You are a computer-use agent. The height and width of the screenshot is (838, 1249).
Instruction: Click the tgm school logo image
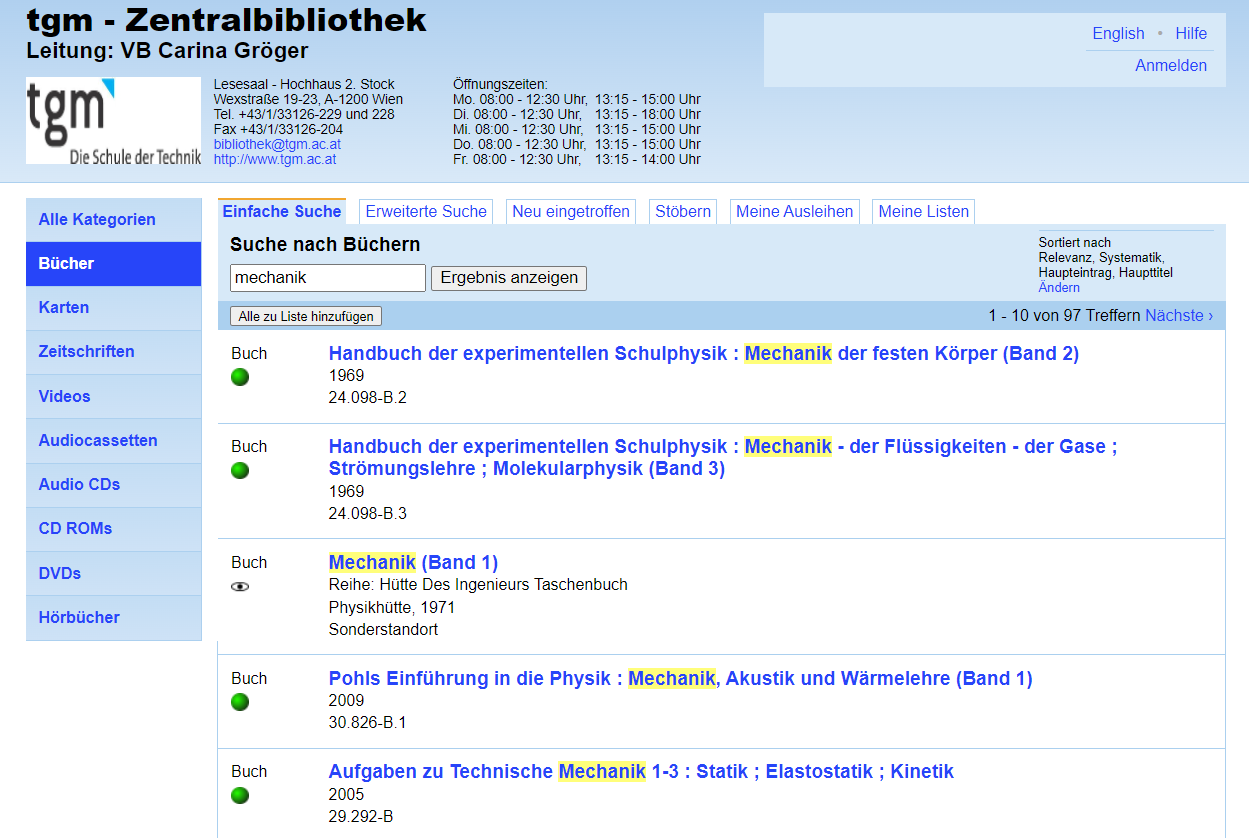pyautogui.click(x=113, y=121)
